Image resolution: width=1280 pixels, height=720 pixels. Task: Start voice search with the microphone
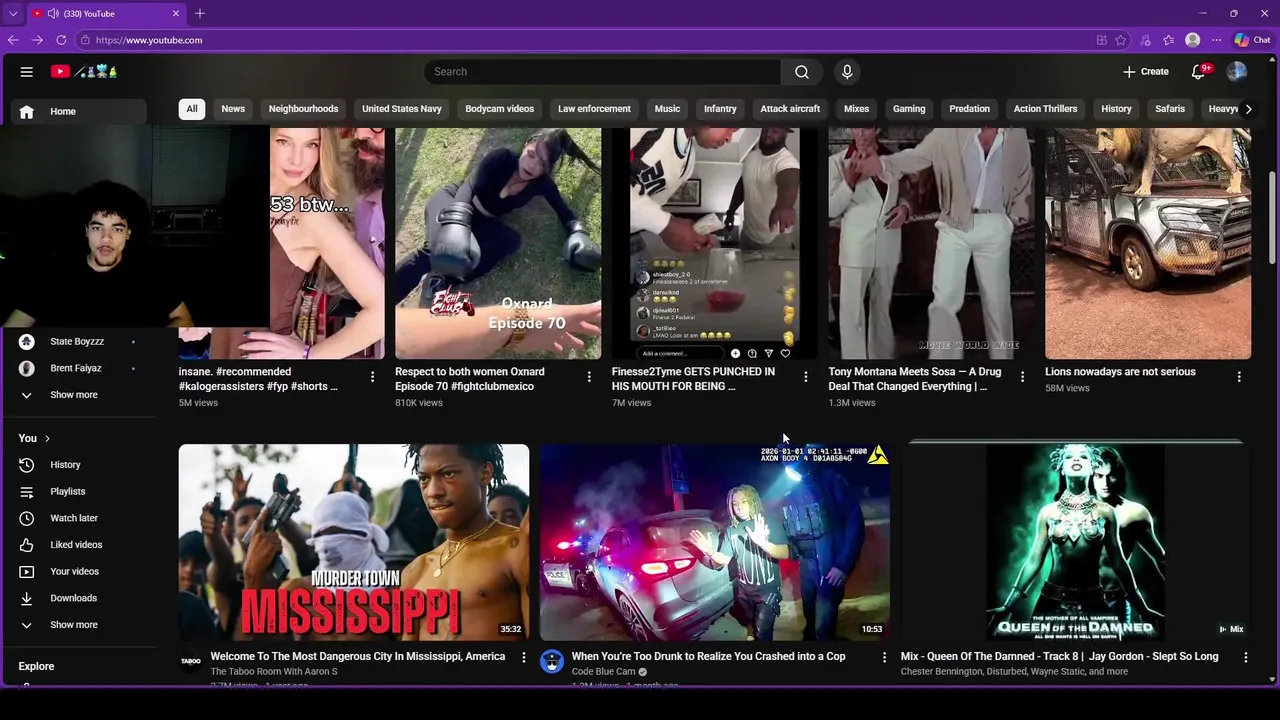847,72
